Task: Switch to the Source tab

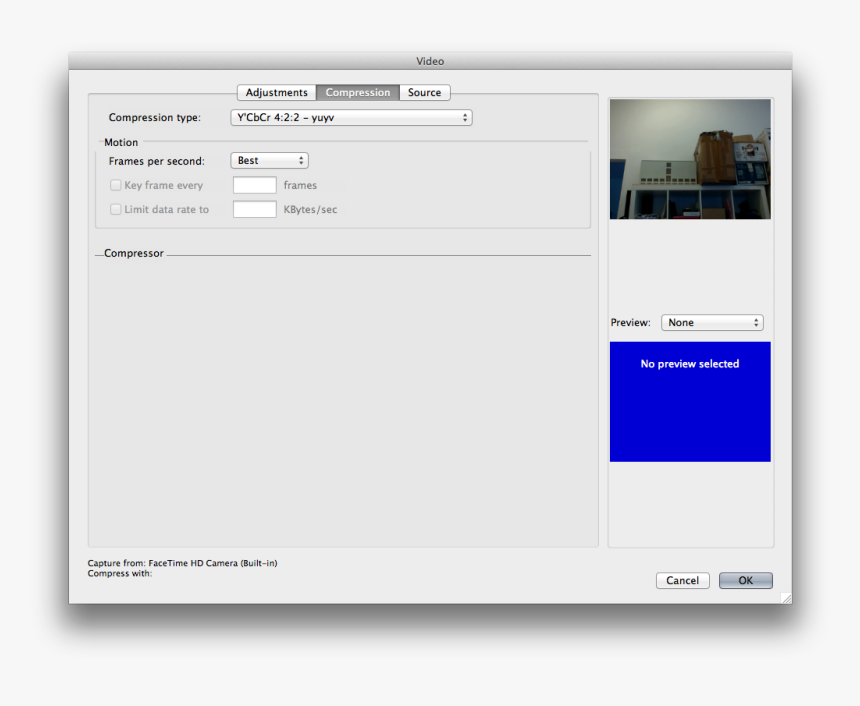Action: click(x=424, y=92)
